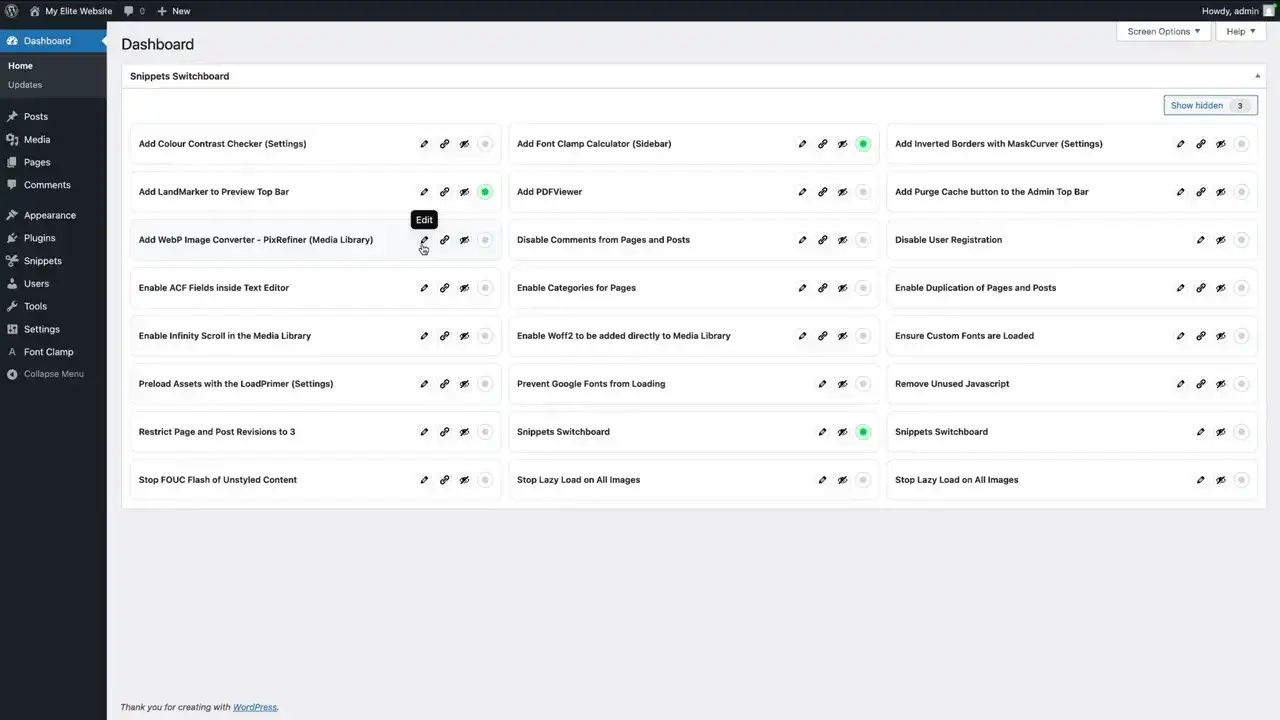Open Snippets in the sidebar menu

43,261
